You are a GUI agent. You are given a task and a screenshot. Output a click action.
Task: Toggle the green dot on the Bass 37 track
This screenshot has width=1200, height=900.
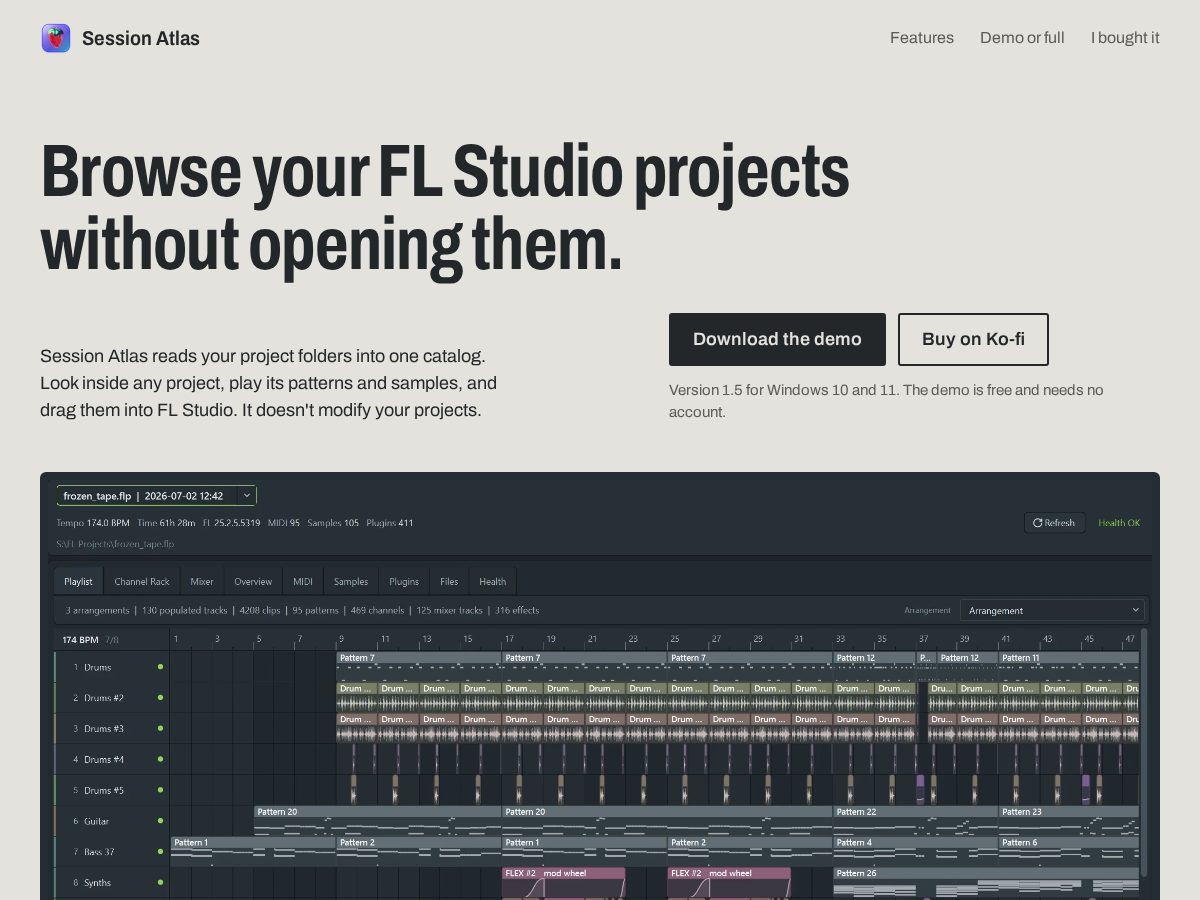click(160, 852)
